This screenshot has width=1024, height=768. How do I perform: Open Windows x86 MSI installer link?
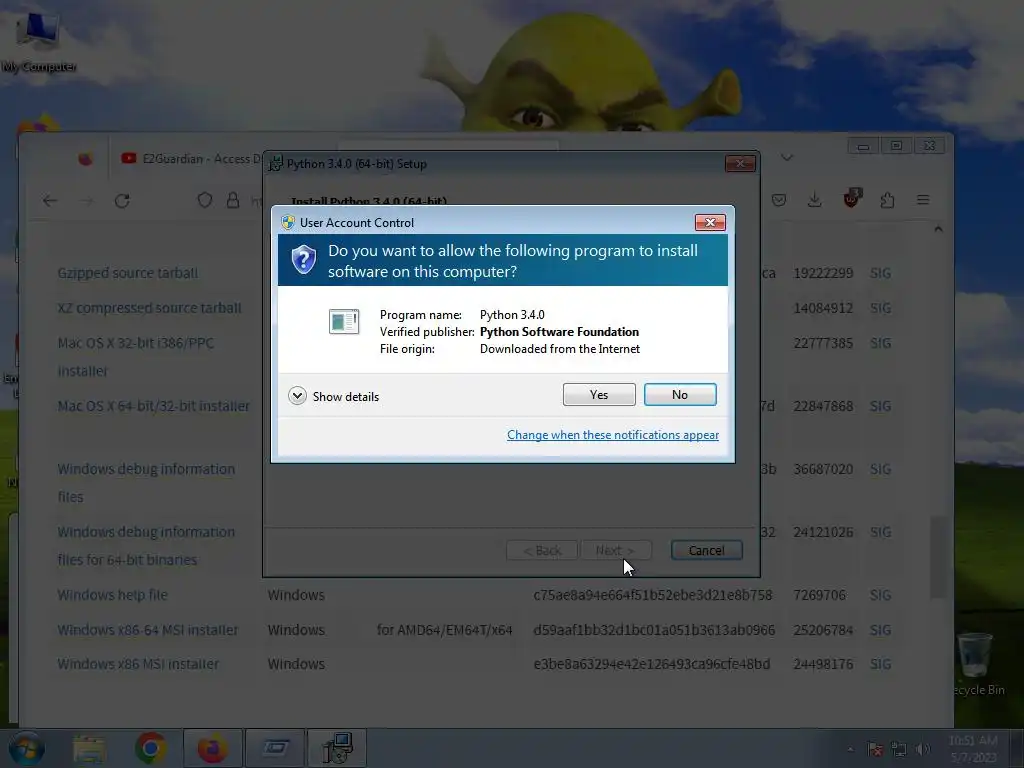click(138, 664)
